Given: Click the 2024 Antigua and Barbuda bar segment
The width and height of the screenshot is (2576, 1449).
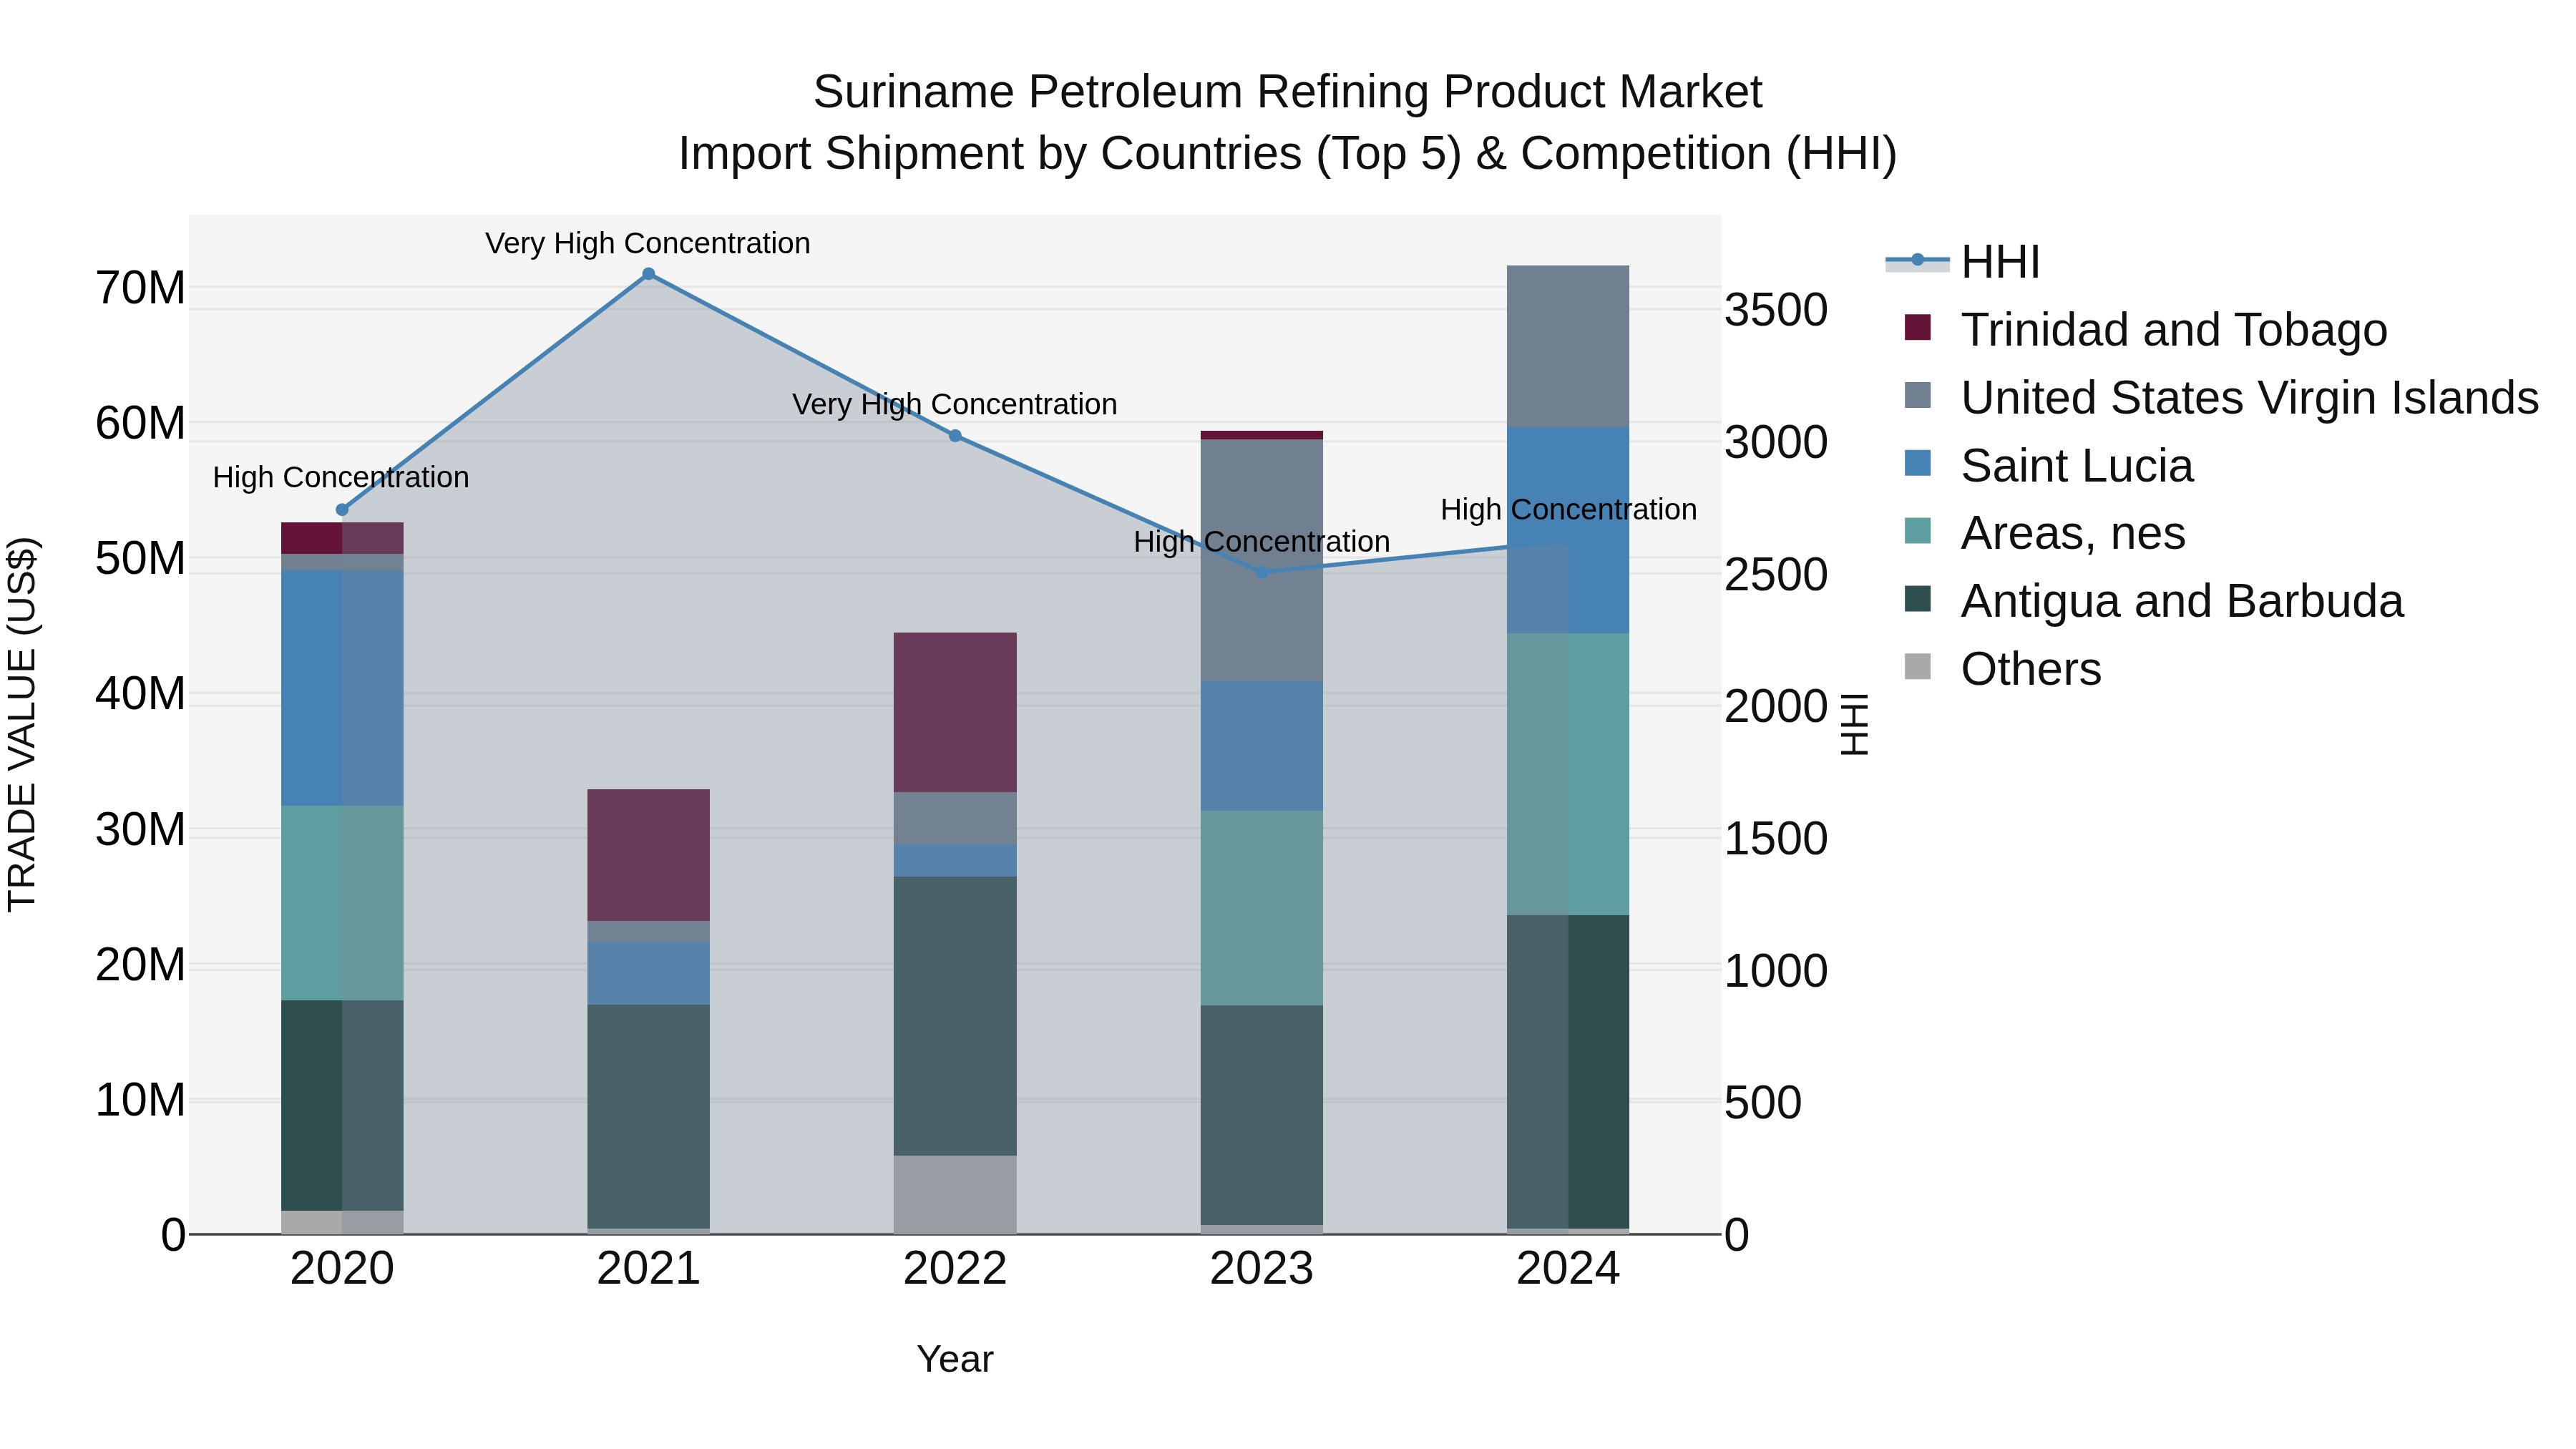Looking at the screenshot, I should coord(1568,1072).
